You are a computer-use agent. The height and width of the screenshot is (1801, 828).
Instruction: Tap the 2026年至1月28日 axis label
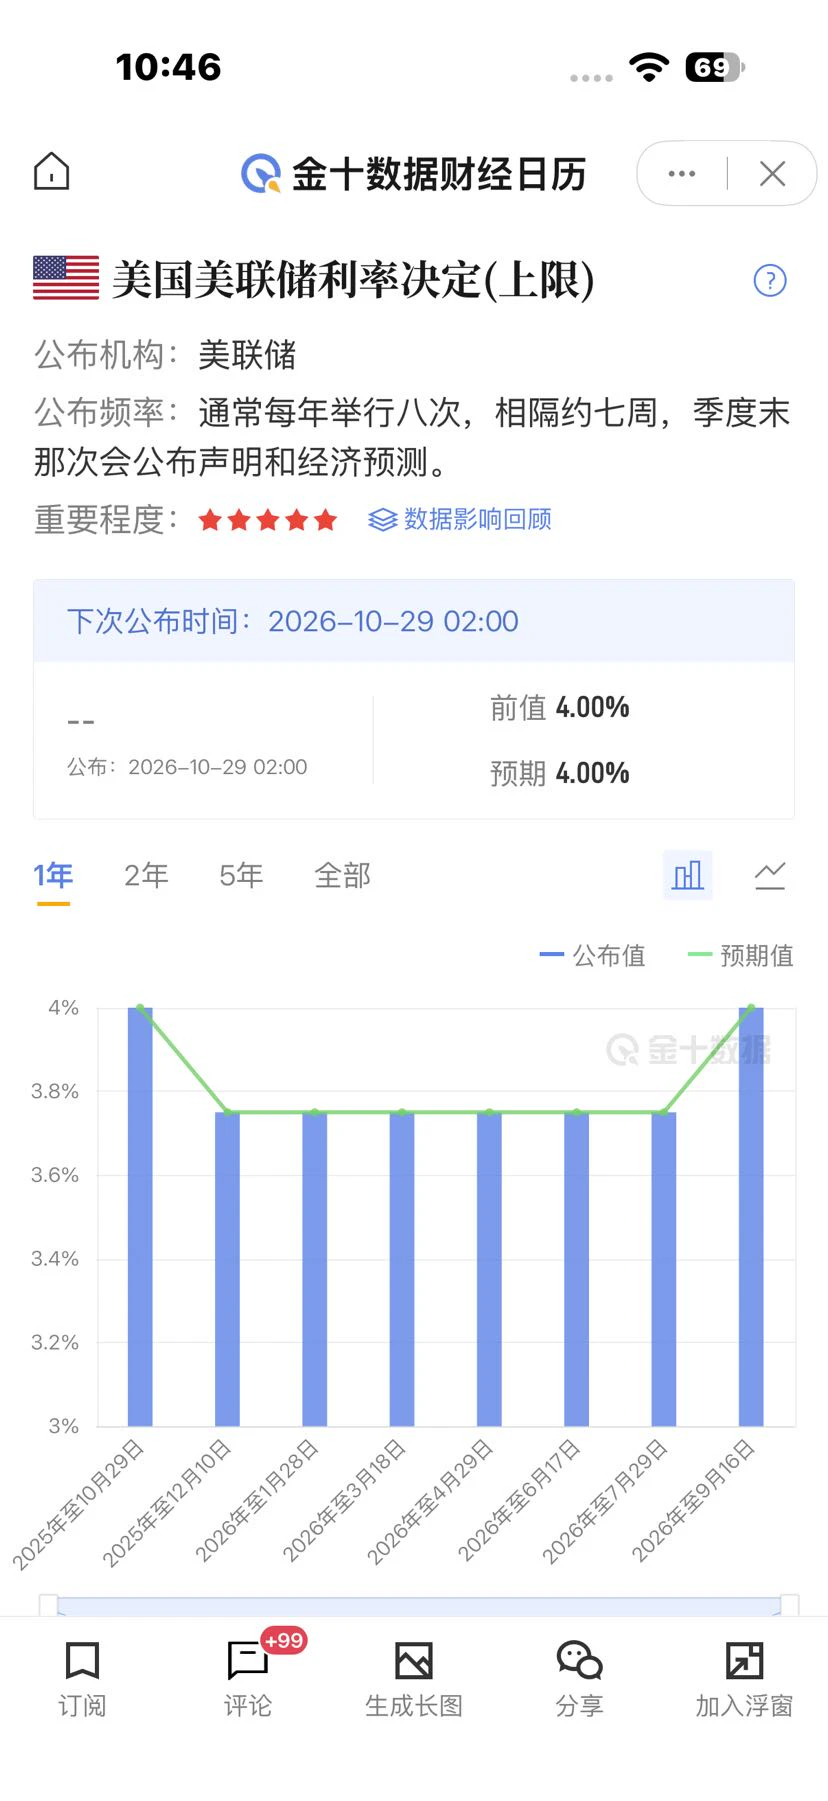(x=257, y=1500)
